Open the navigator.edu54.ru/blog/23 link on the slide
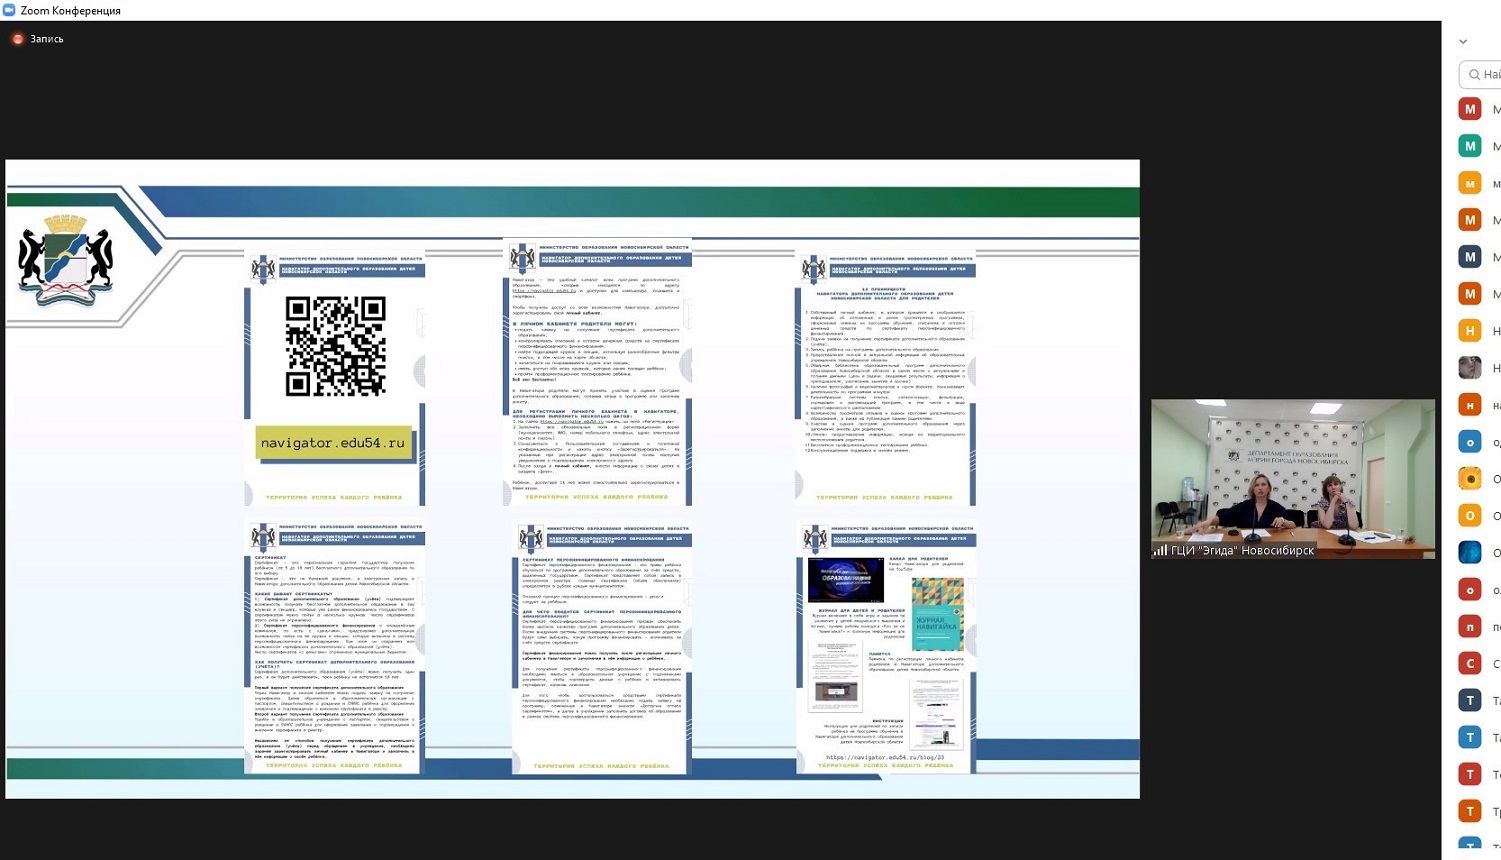The height and width of the screenshot is (860, 1501). (885, 758)
